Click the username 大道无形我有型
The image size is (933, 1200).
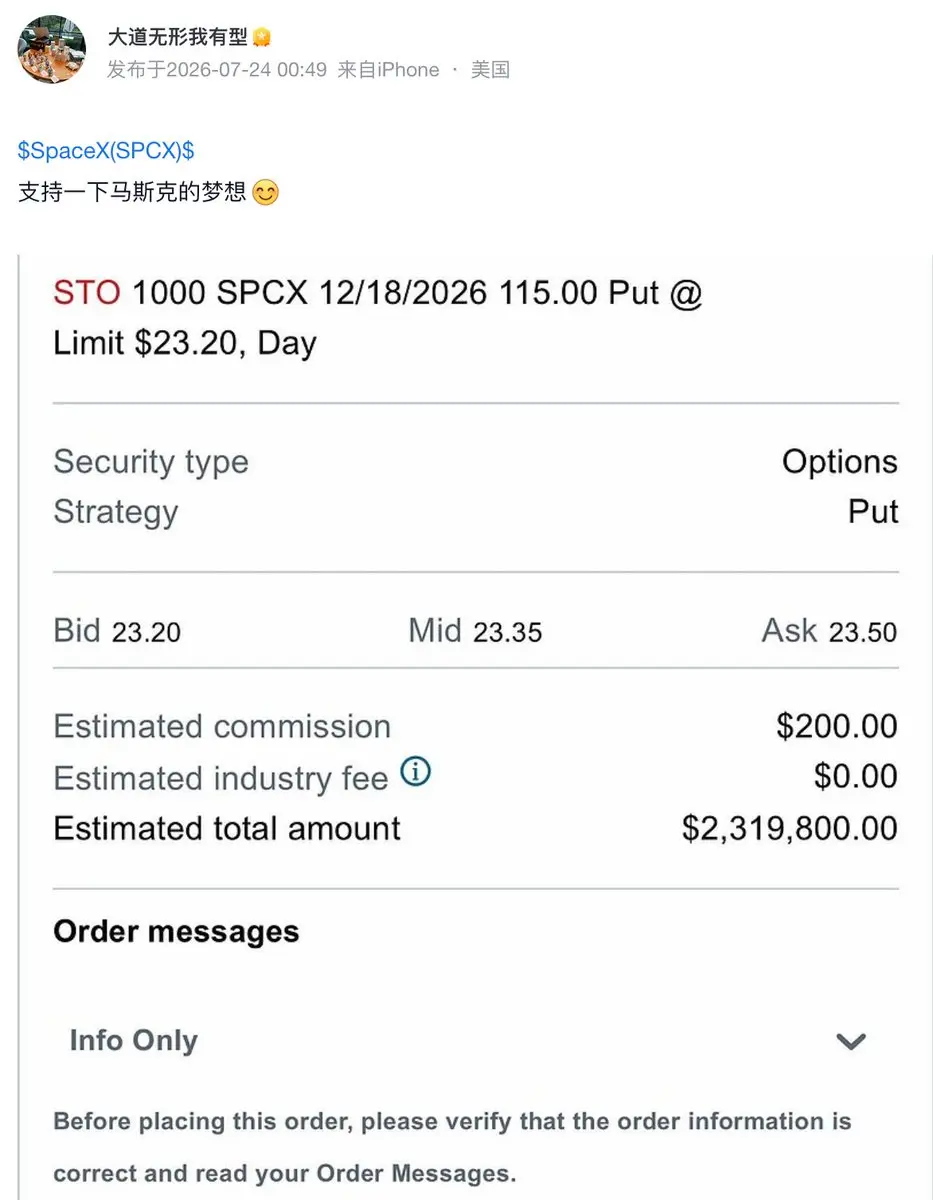pos(177,37)
